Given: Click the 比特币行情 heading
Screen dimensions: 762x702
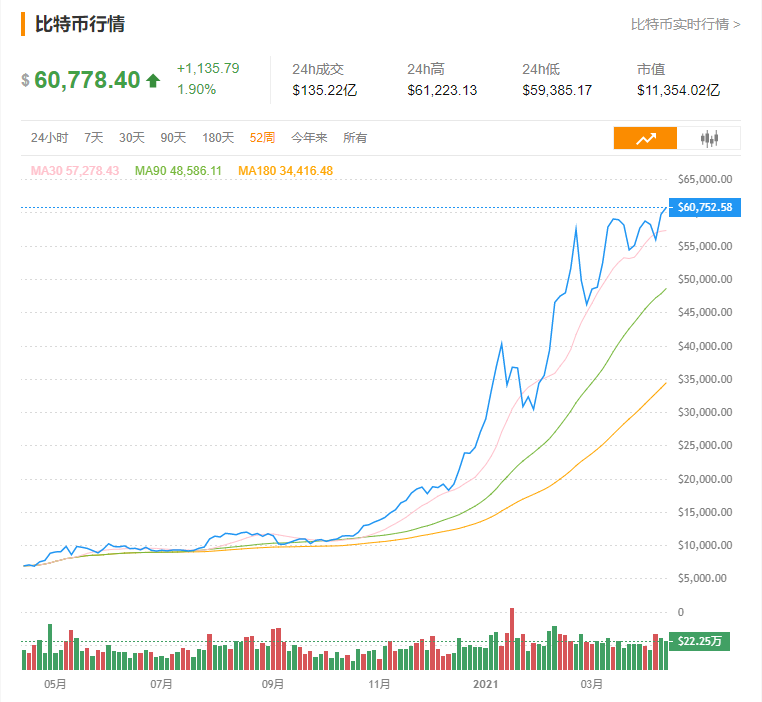Looking at the screenshot, I should coord(80,24).
